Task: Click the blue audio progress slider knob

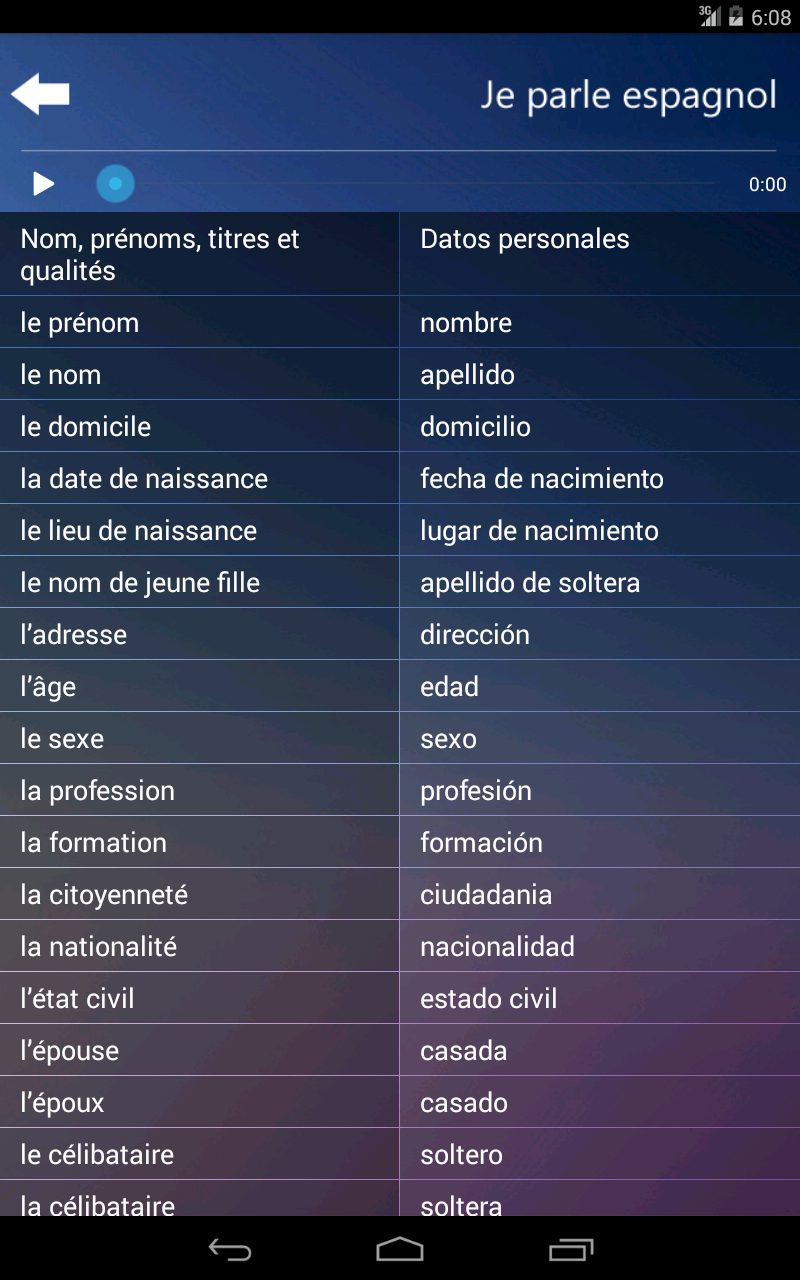Action: [115, 184]
